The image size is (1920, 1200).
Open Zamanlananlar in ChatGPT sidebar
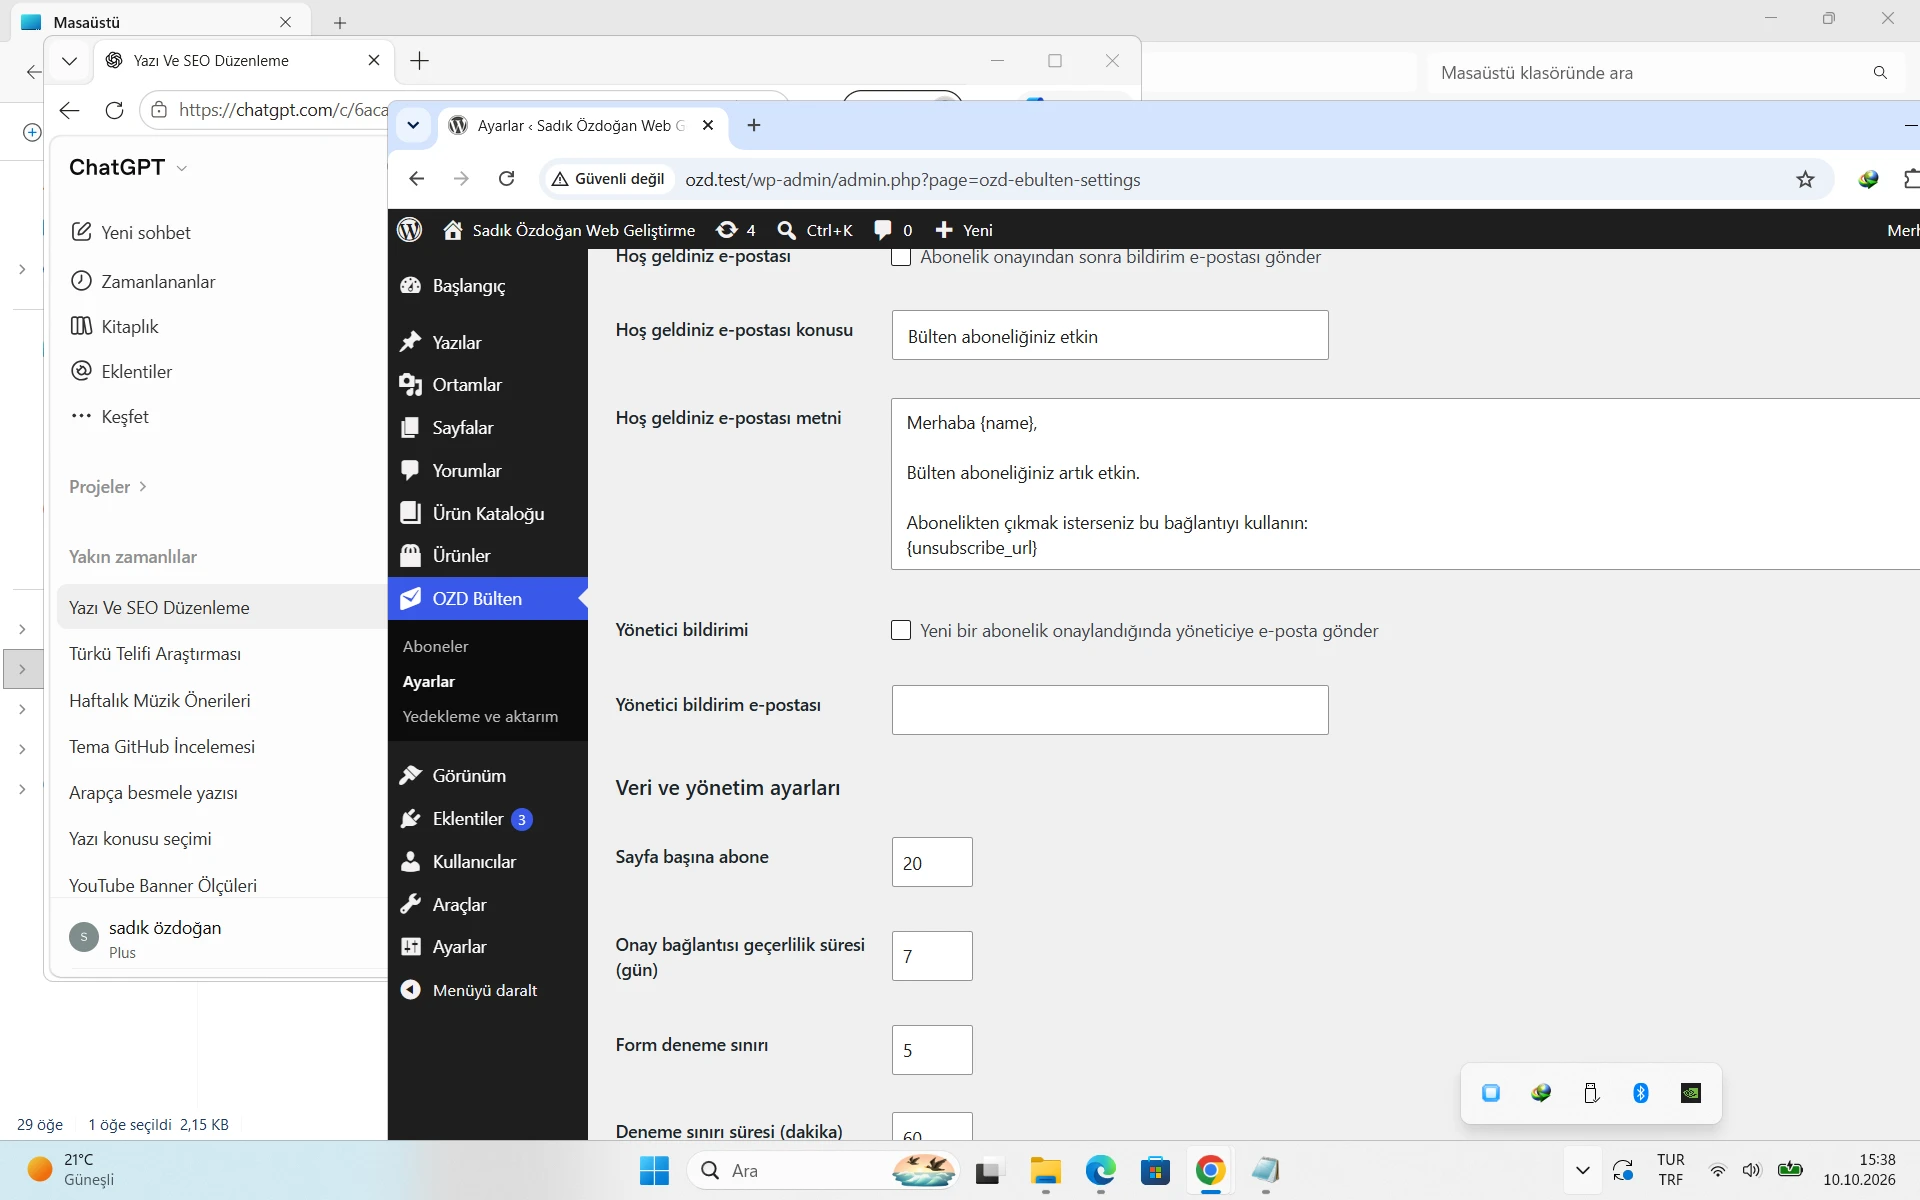point(143,282)
